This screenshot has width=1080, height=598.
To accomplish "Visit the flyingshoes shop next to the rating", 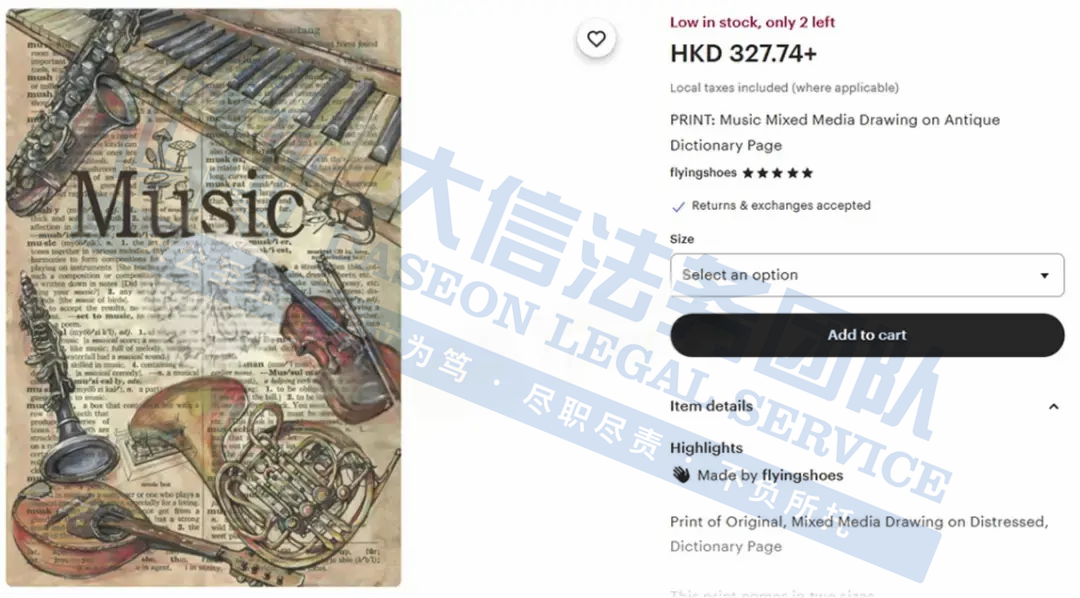I will (x=703, y=173).
